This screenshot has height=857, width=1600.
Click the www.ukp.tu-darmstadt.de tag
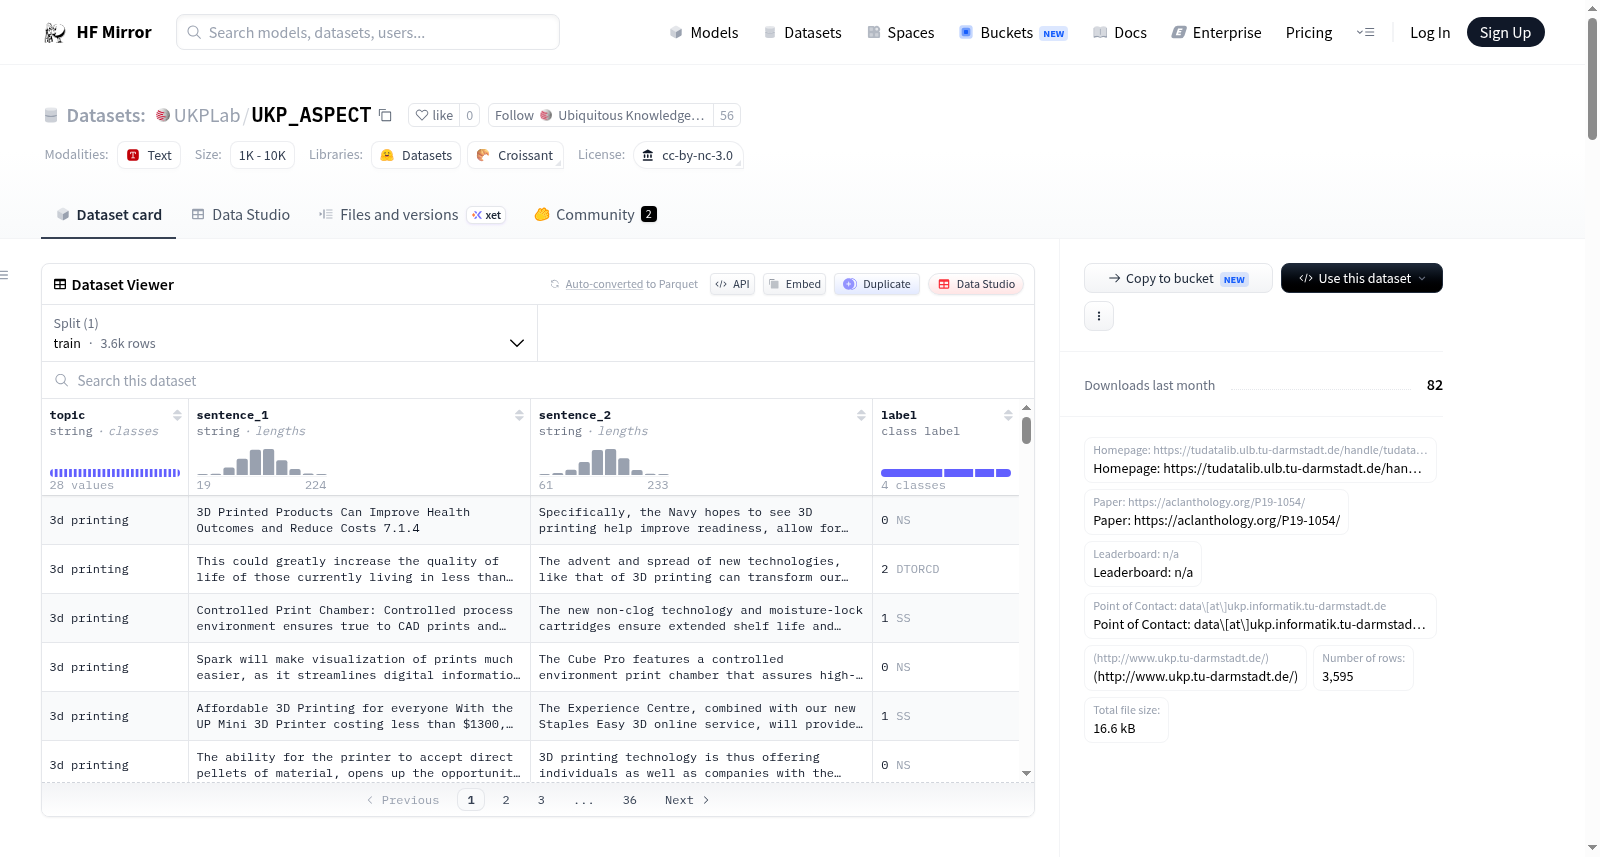tap(1196, 668)
